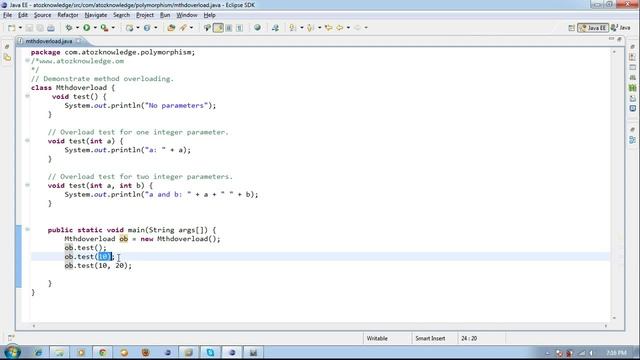This screenshot has width=640, height=360.
Task: Restore the left minimized view stack
Action: tap(7, 47)
